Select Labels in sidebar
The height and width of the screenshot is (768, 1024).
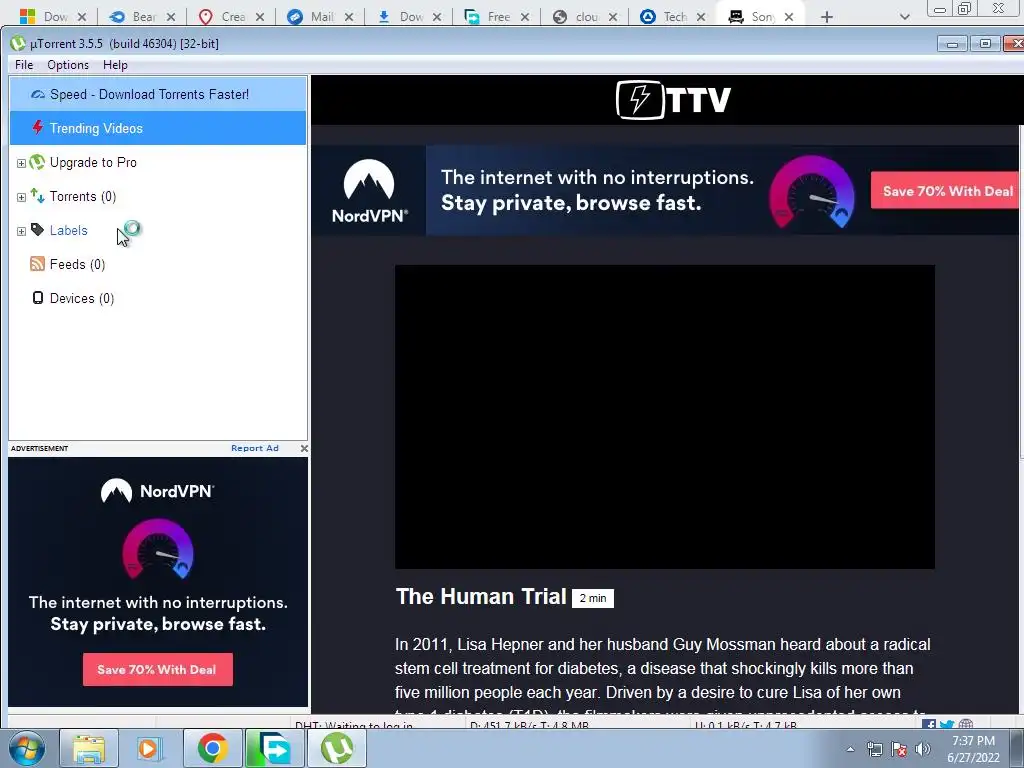69,231
